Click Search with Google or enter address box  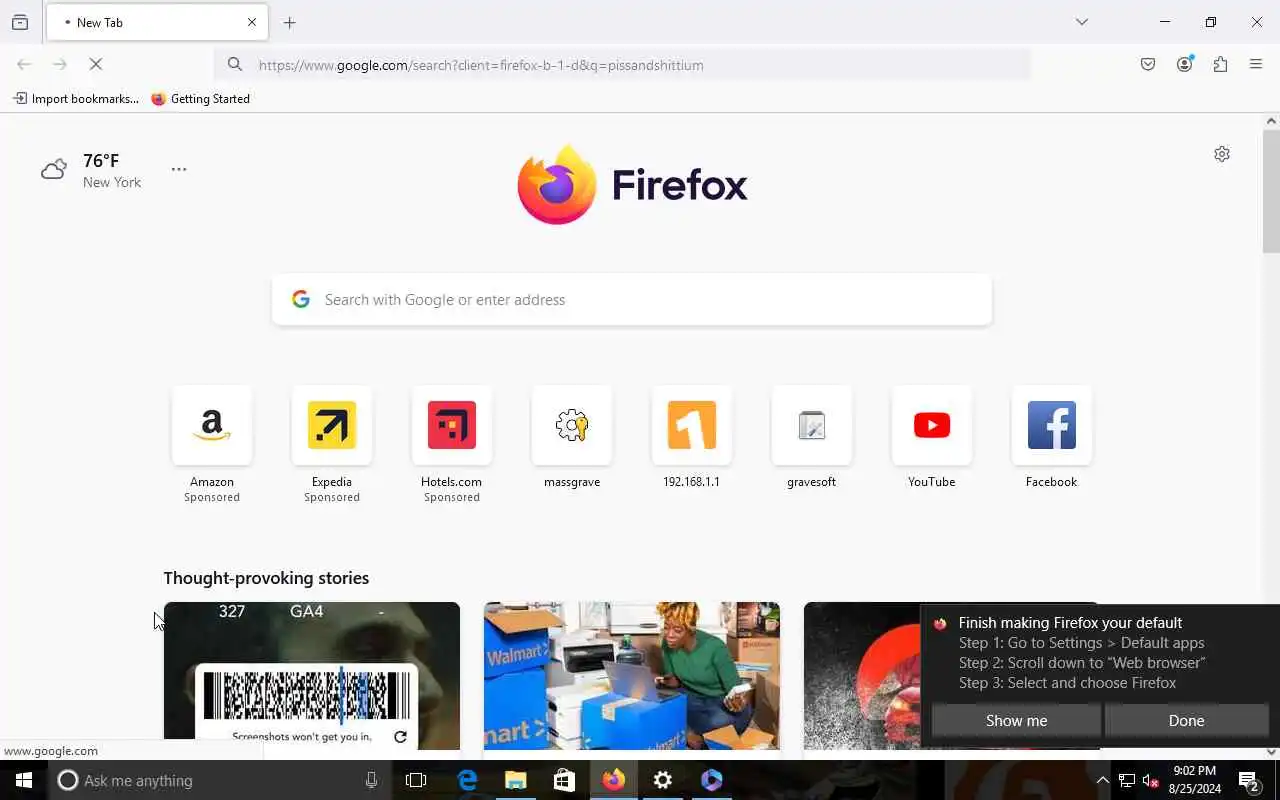632,299
